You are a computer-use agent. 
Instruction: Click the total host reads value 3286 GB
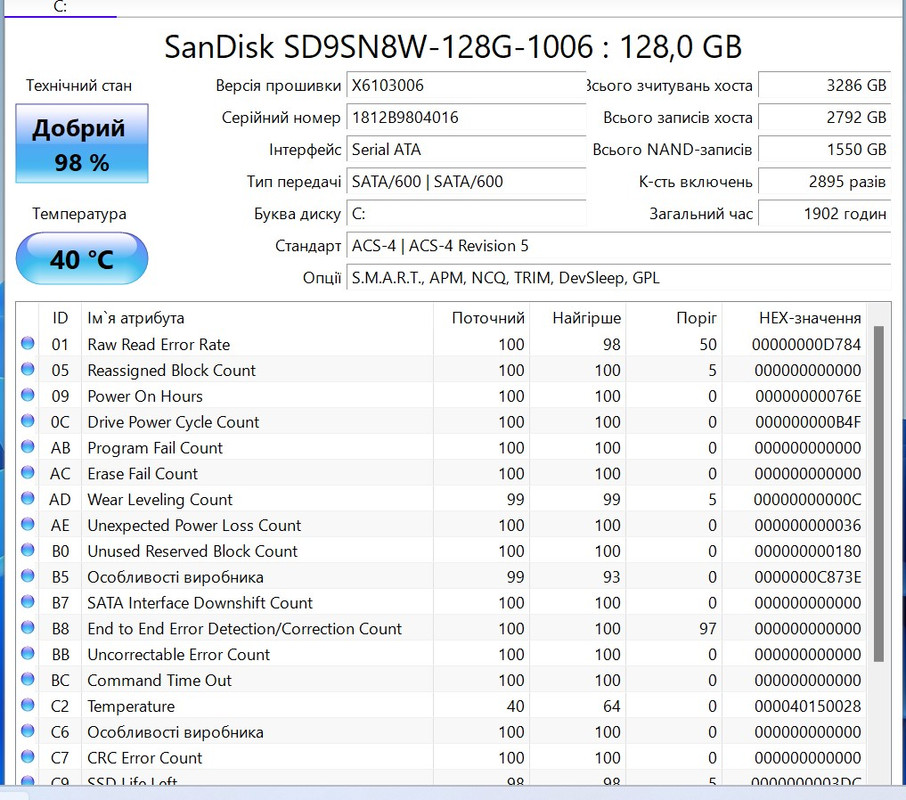pyautogui.click(x=825, y=85)
